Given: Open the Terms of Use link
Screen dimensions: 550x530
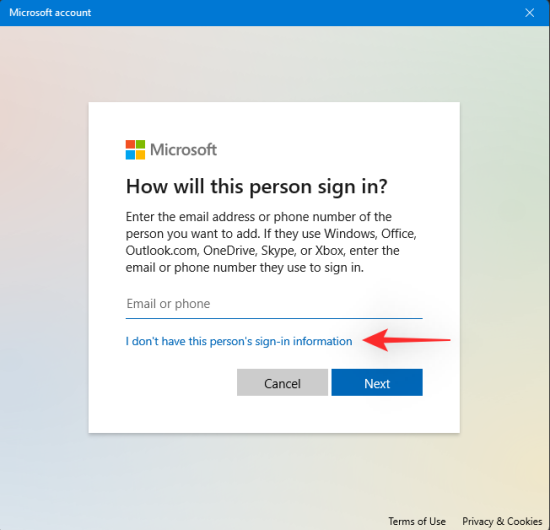Looking at the screenshot, I should click(x=417, y=521).
